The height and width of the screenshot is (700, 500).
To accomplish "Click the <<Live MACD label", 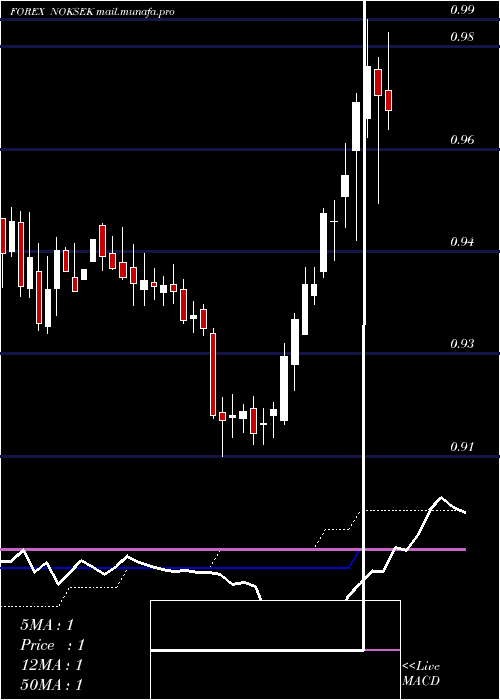I will 421,673.
